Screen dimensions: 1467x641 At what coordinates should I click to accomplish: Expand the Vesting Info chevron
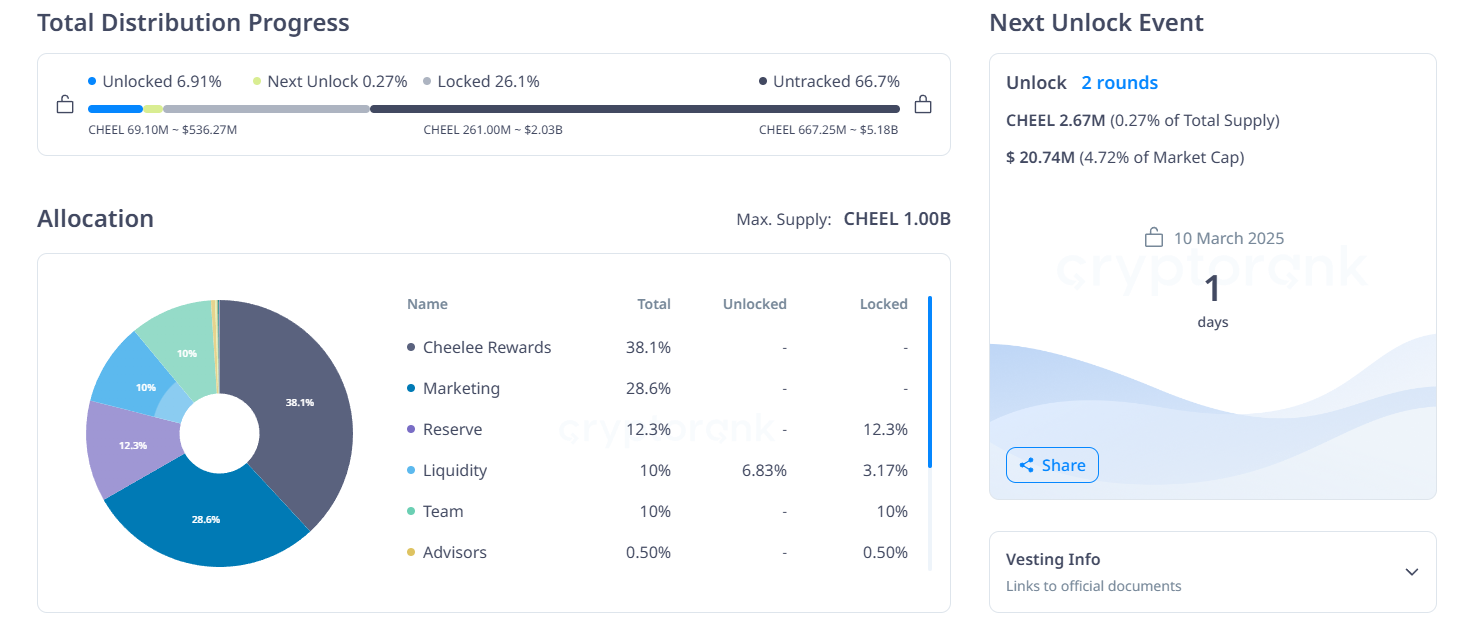pos(1411,572)
